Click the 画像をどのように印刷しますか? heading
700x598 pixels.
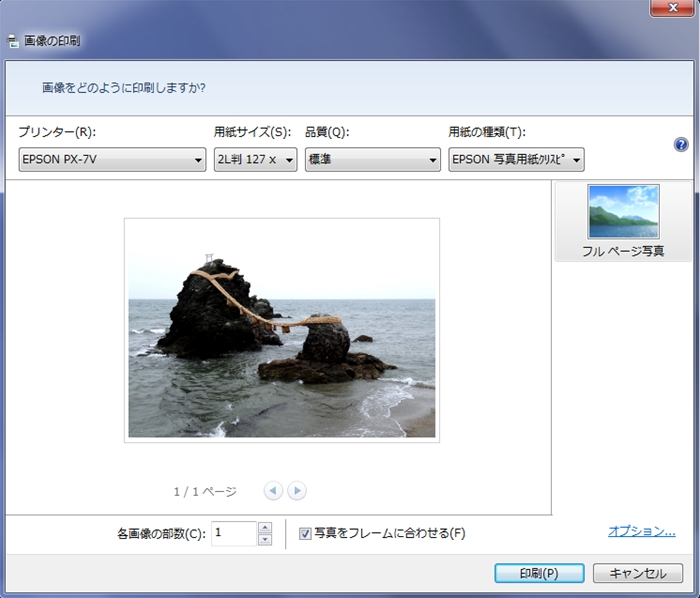pos(124,87)
